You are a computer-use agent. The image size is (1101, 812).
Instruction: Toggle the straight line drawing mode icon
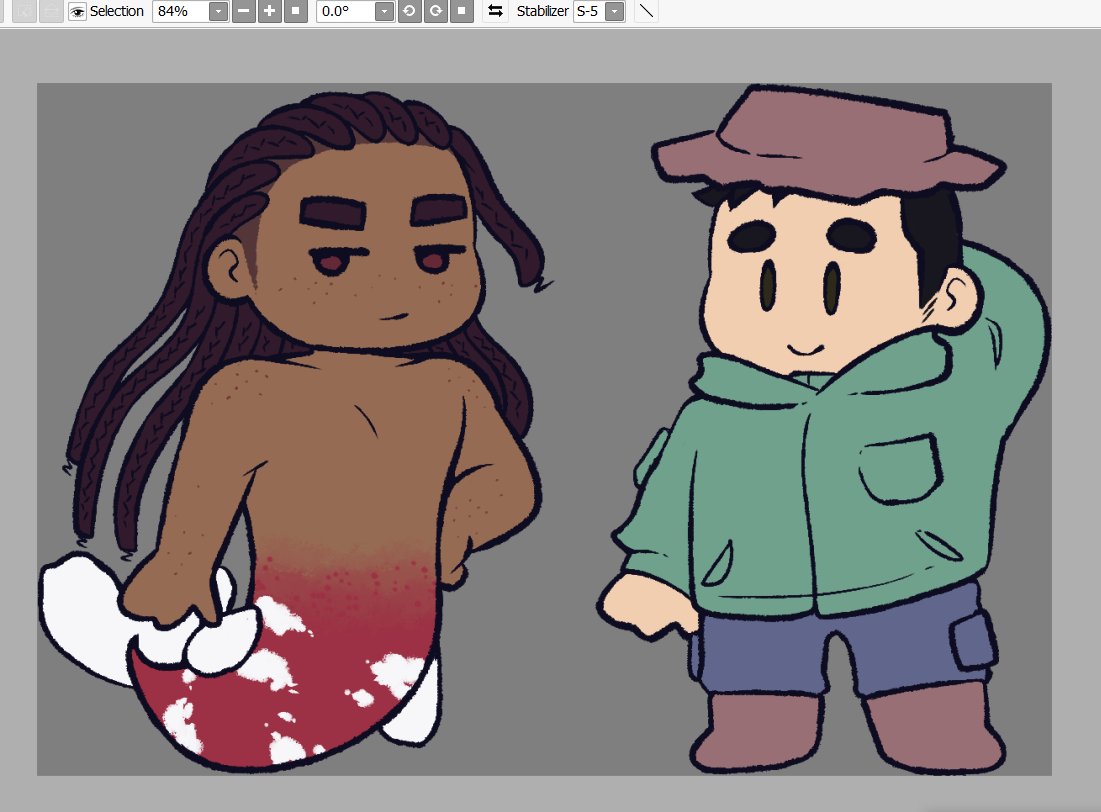646,11
